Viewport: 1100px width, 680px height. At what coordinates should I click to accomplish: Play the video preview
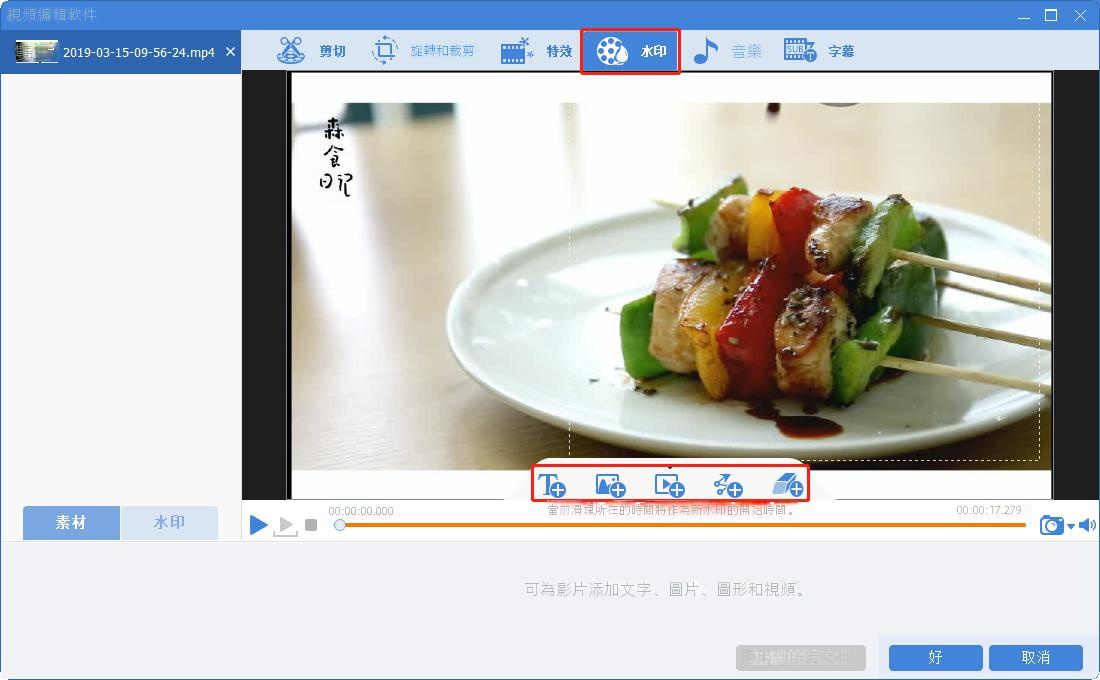258,524
